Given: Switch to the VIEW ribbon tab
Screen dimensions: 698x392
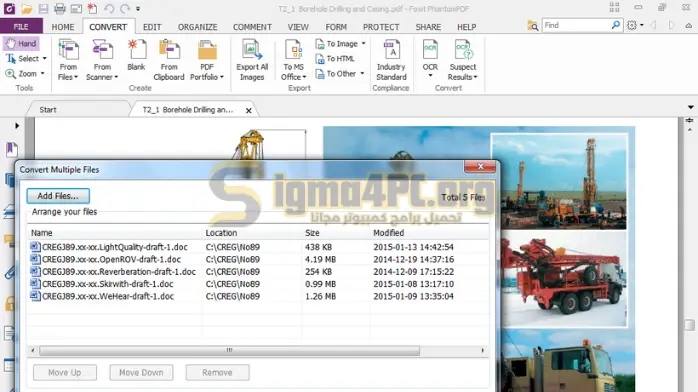Looking at the screenshot, I should tap(298, 27).
